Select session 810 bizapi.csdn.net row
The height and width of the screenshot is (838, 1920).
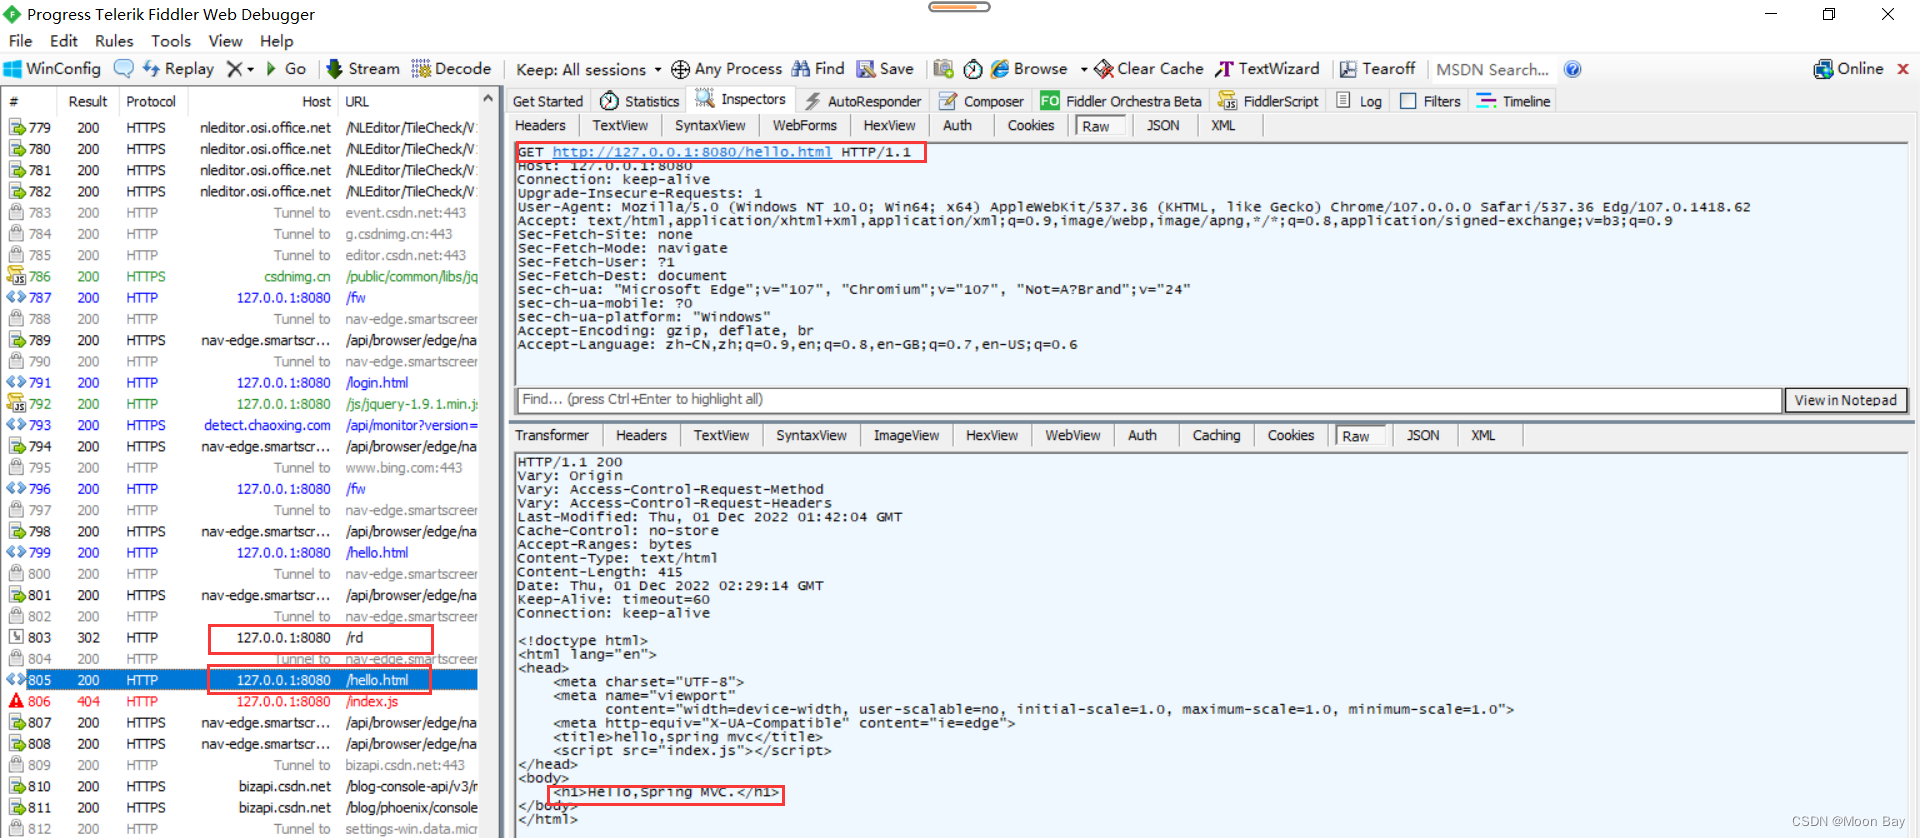pyautogui.click(x=240, y=786)
